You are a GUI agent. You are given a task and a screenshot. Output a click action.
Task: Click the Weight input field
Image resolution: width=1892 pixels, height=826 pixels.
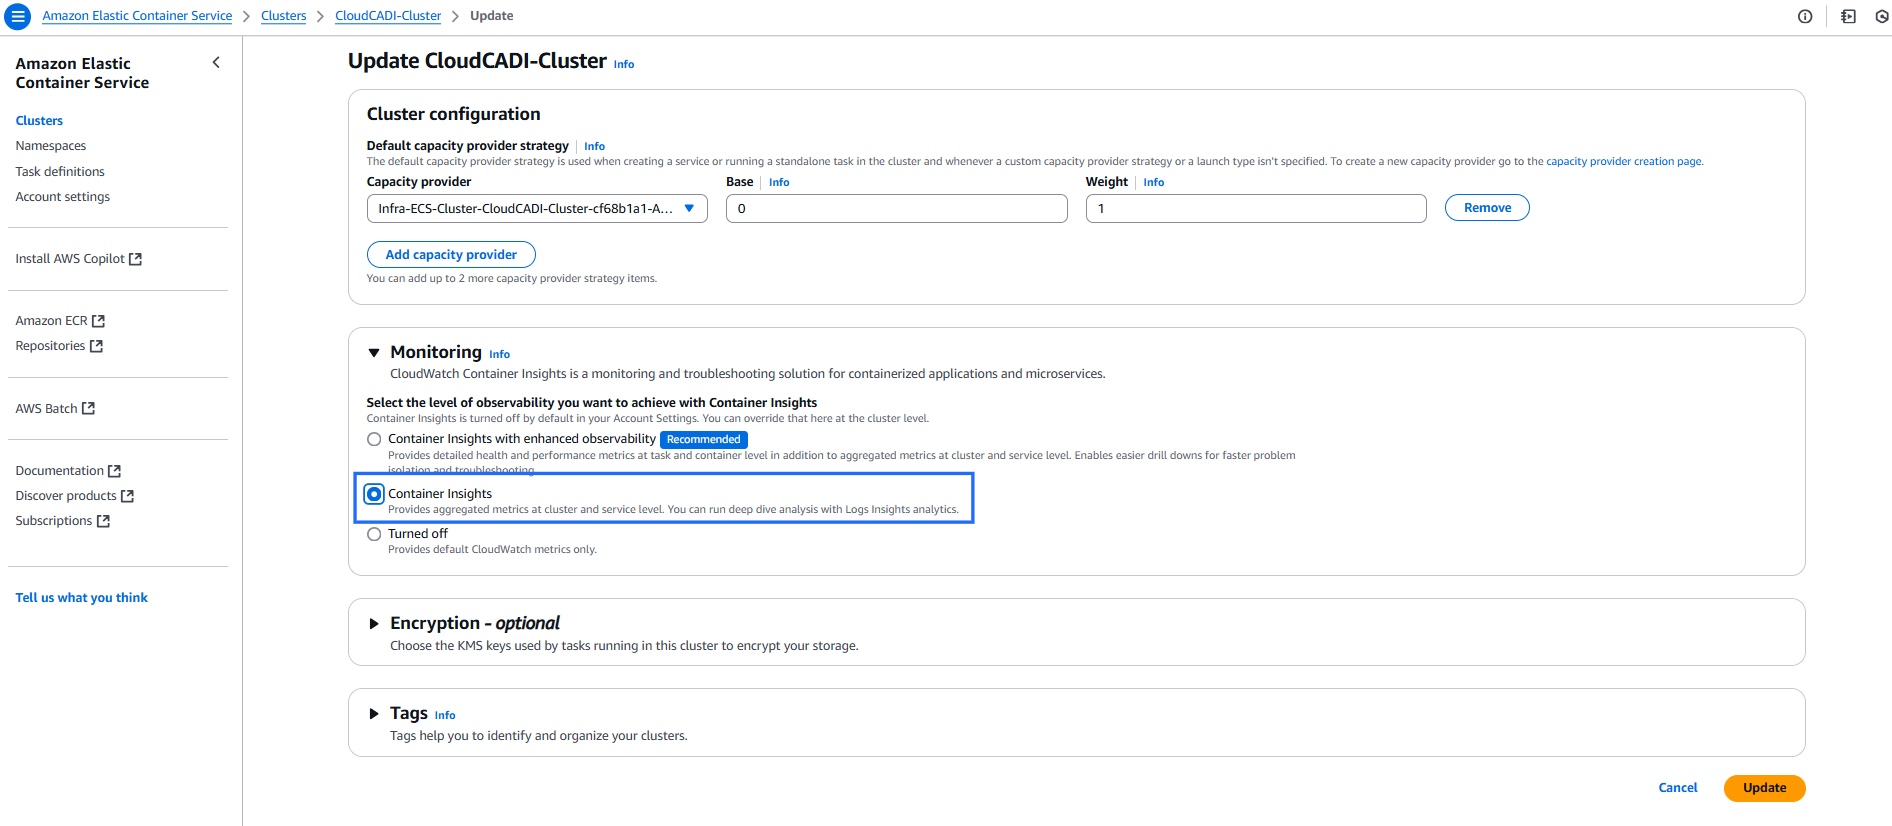click(1255, 209)
